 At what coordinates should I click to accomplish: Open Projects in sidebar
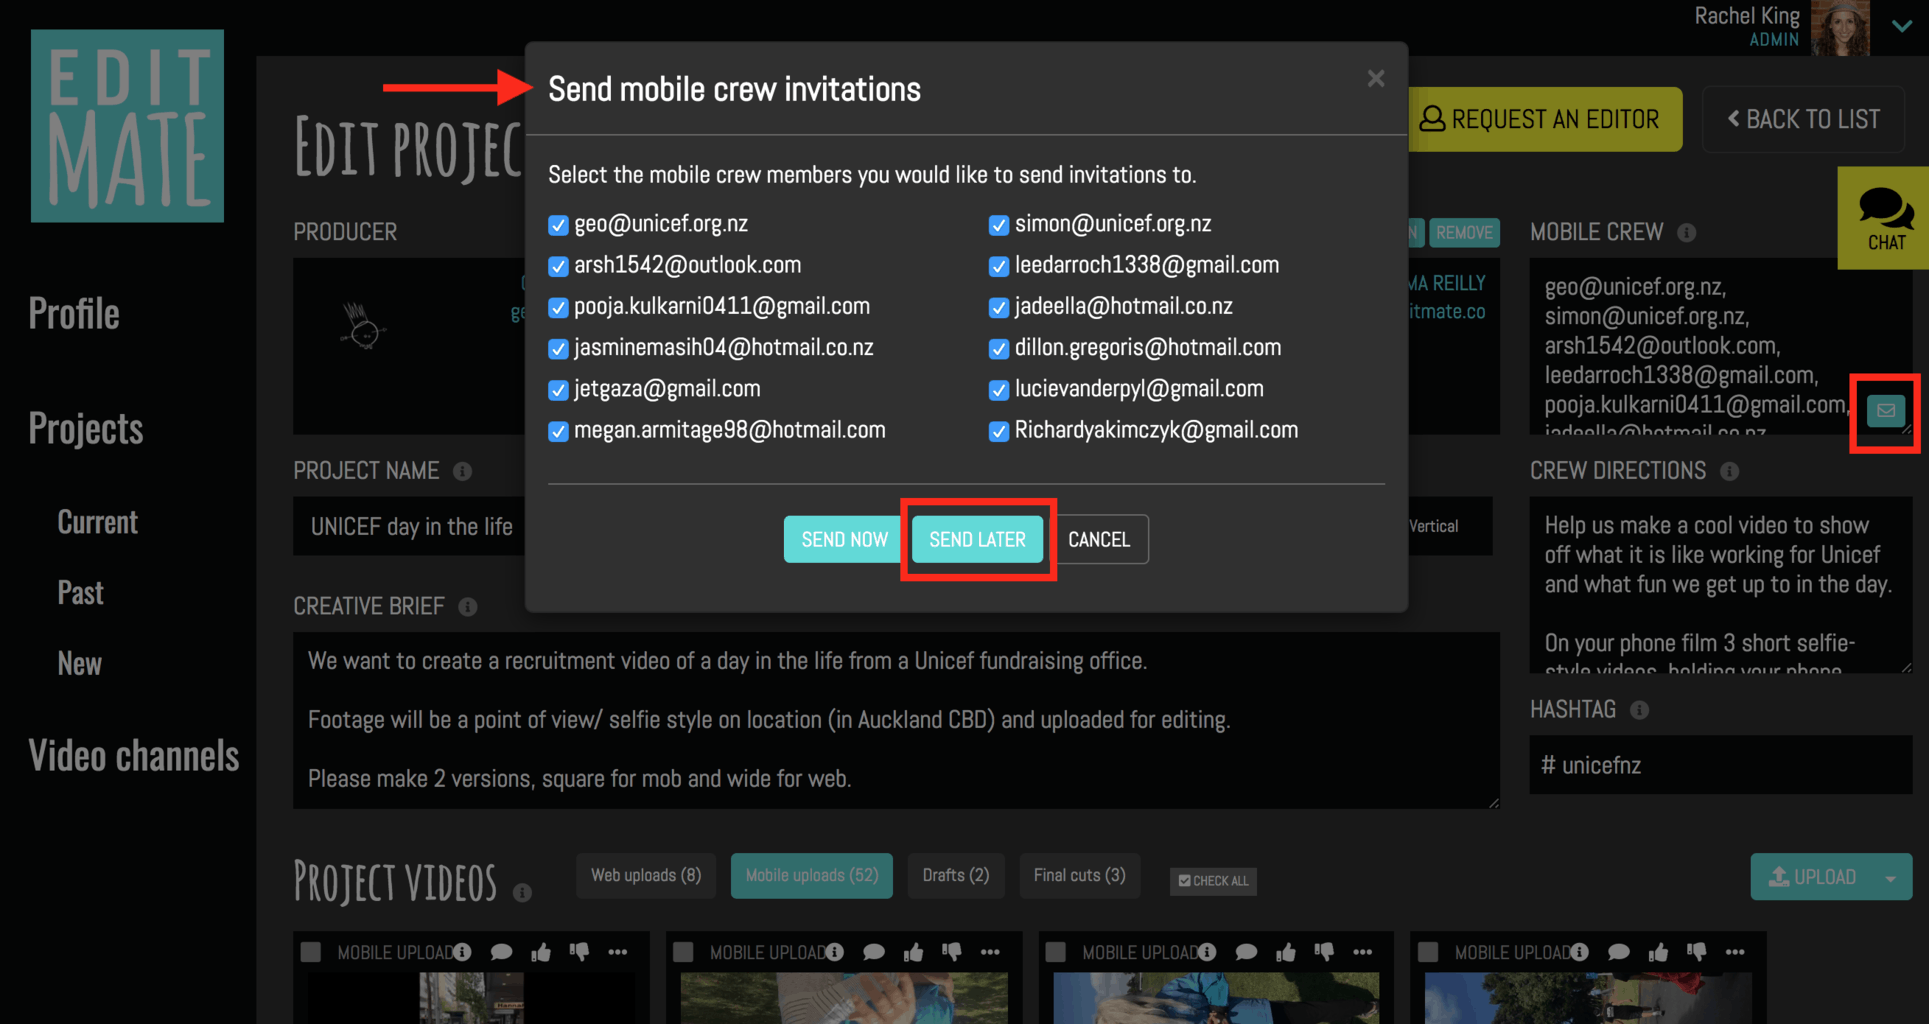pyautogui.click(x=86, y=428)
